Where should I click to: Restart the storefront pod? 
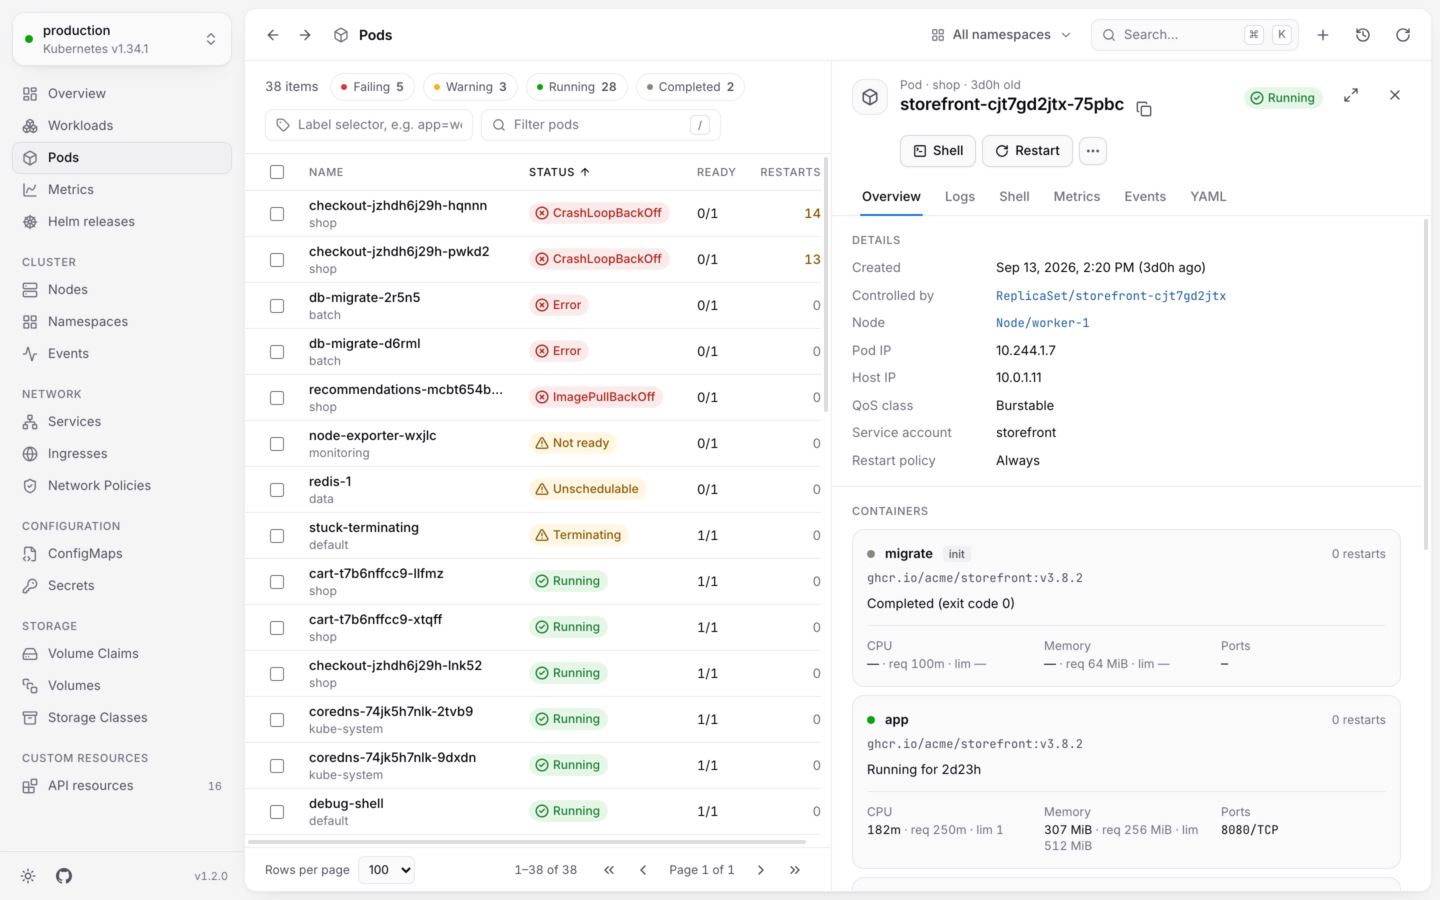1027,151
